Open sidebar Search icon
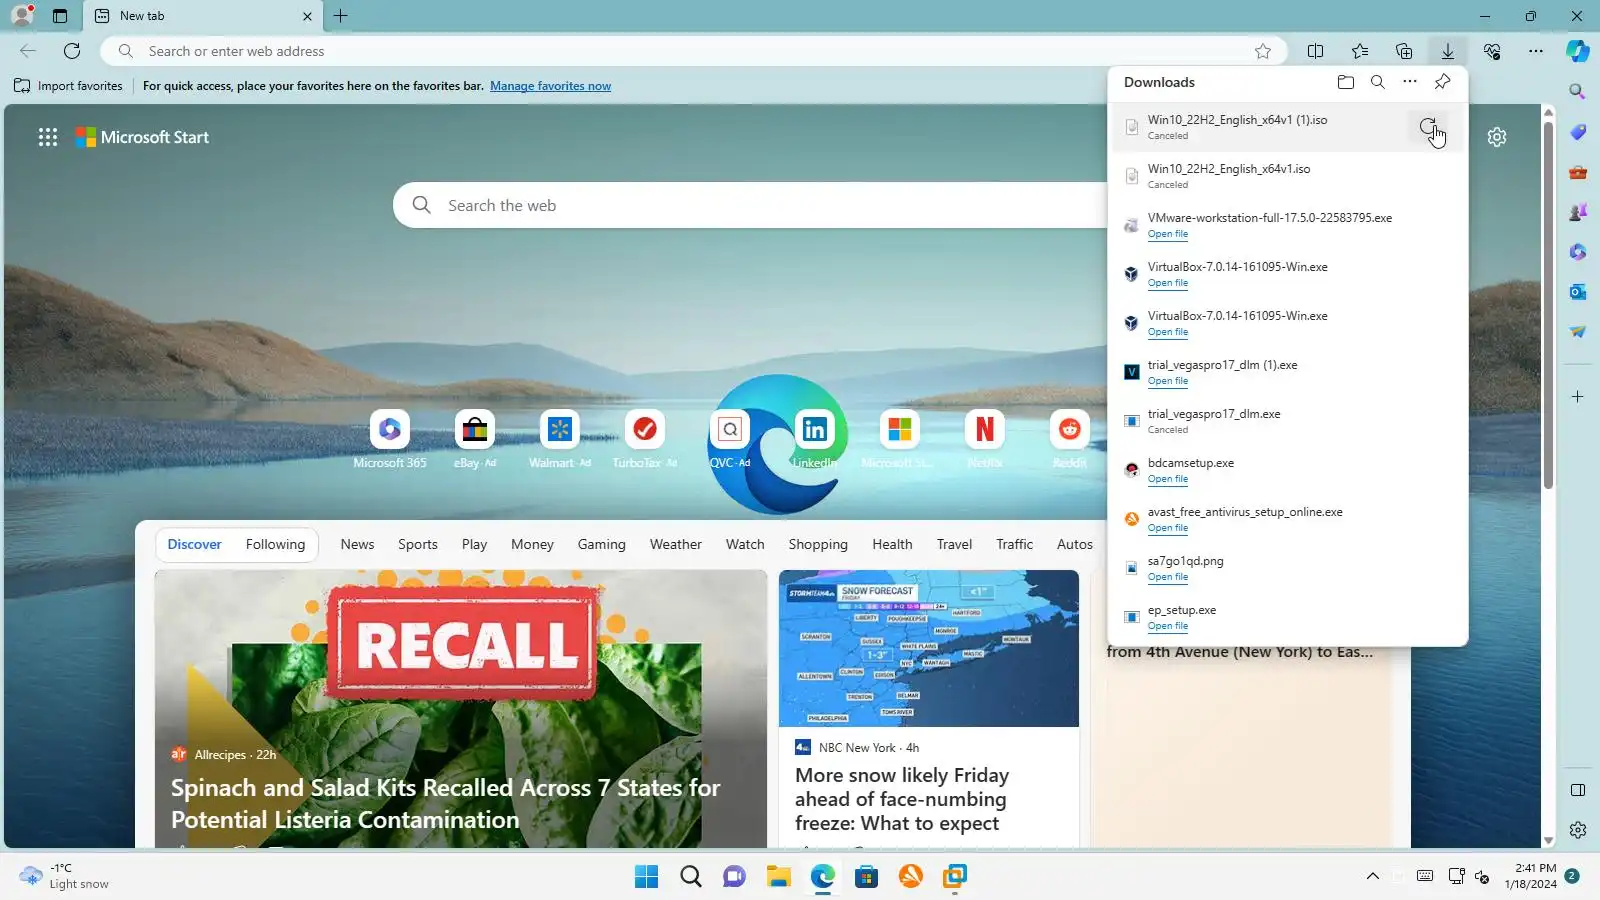Viewport: 1600px width, 900px height. pos(1578,91)
